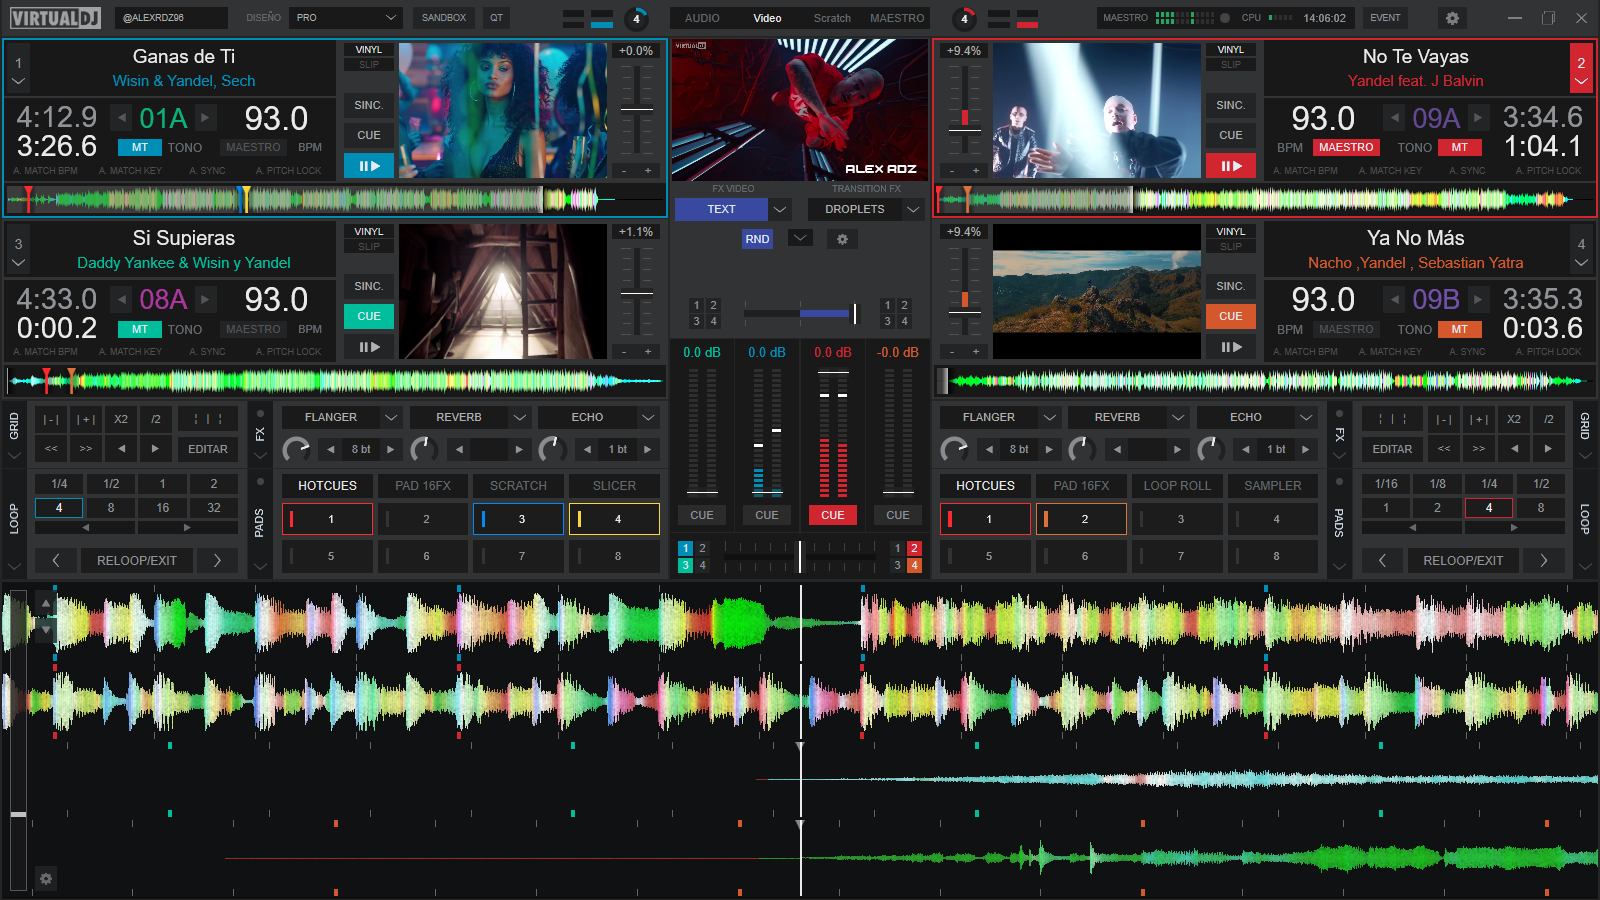Select the SLICER pad mode tab
The height and width of the screenshot is (900, 1600).
613,485
